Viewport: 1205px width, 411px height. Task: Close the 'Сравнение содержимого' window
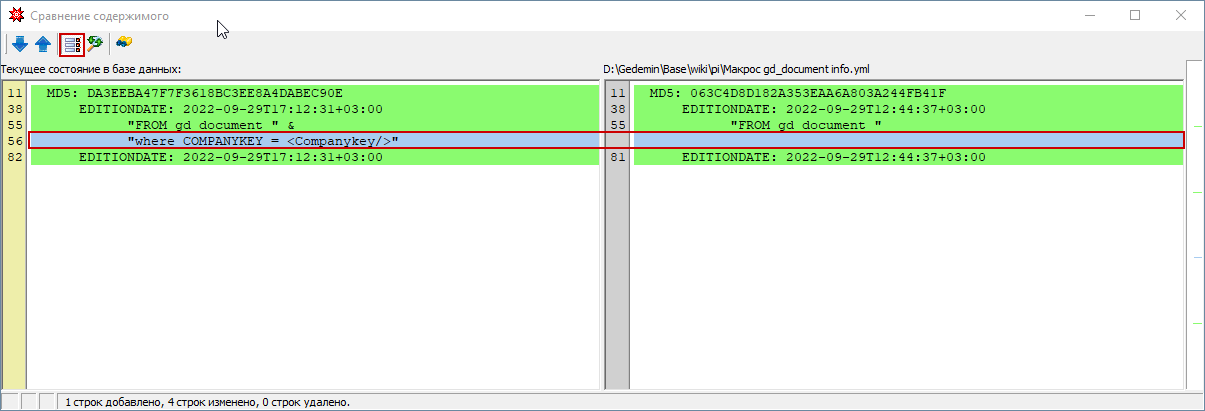pos(1181,16)
